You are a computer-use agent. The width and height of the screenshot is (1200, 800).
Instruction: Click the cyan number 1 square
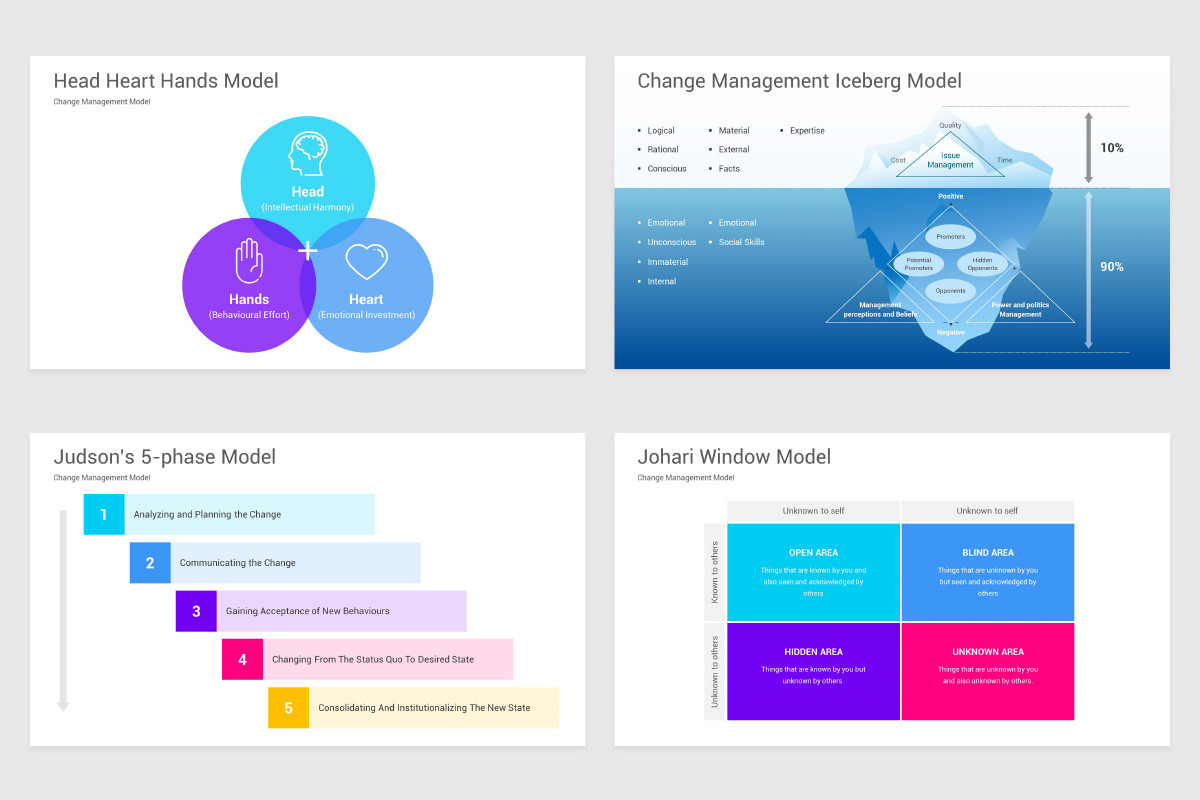pyautogui.click(x=104, y=514)
